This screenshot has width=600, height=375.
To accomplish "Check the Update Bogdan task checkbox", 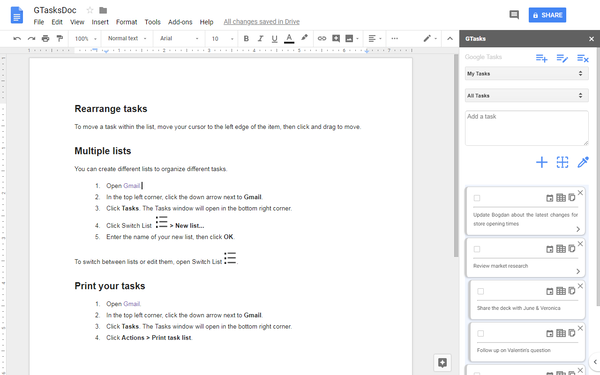I will (477, 198).
